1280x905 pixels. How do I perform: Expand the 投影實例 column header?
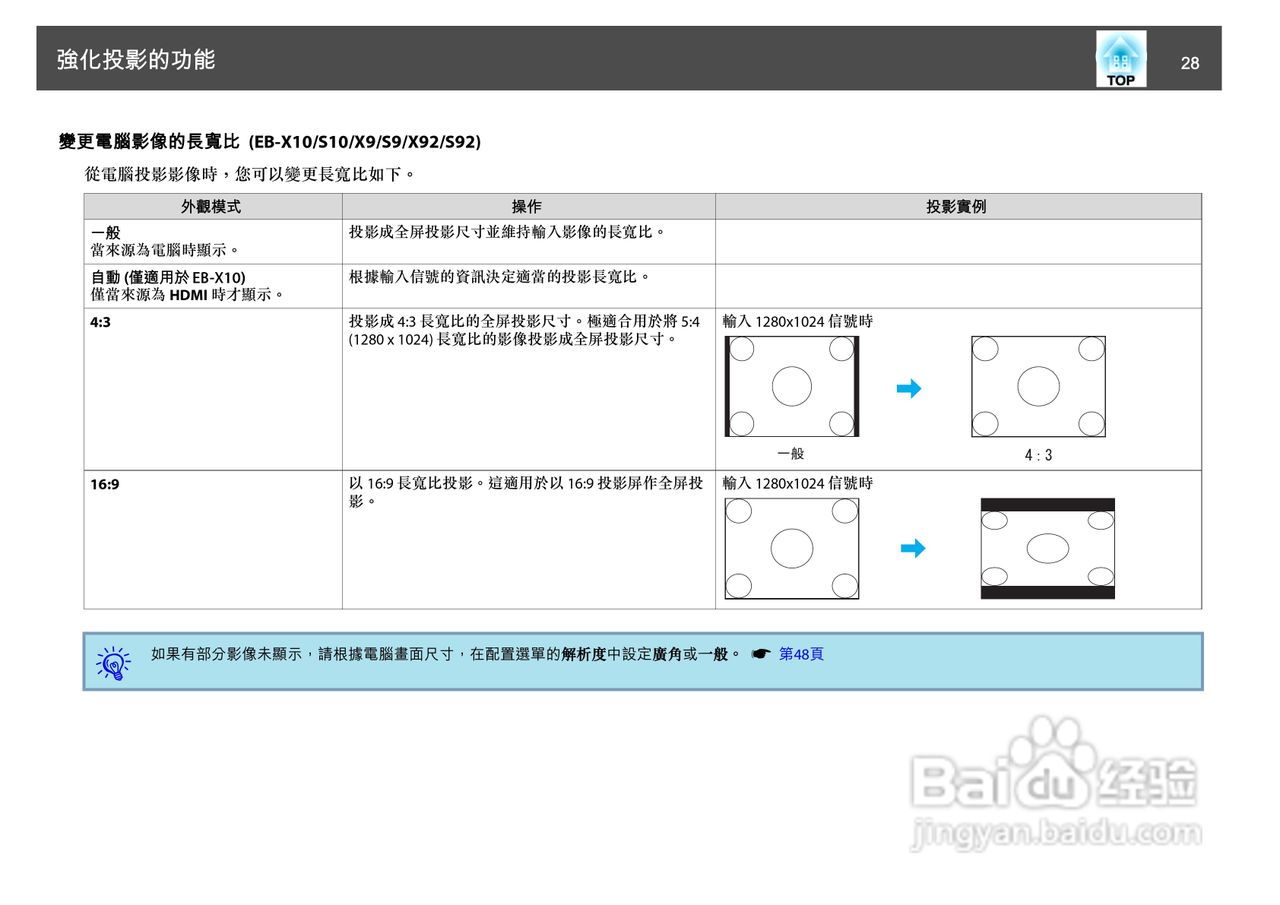click(958, 206)
